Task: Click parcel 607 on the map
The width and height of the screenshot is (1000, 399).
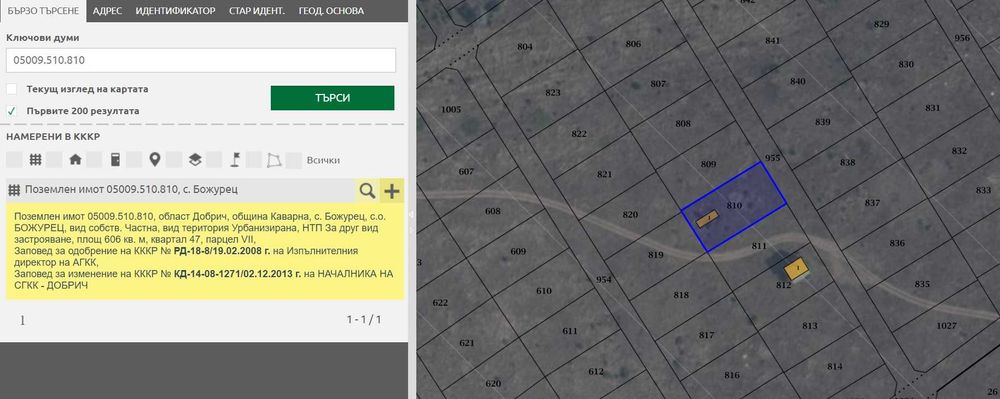Action: 466,171
